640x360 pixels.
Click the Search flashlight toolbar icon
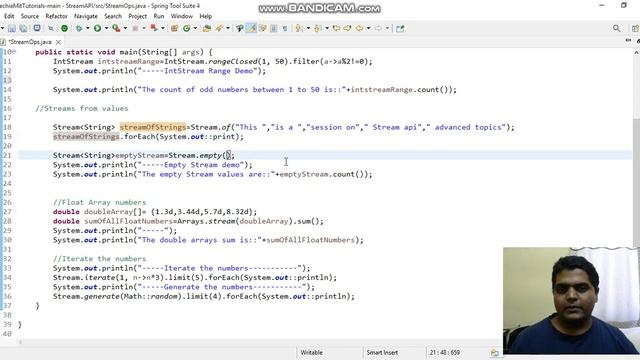point(240,28)
